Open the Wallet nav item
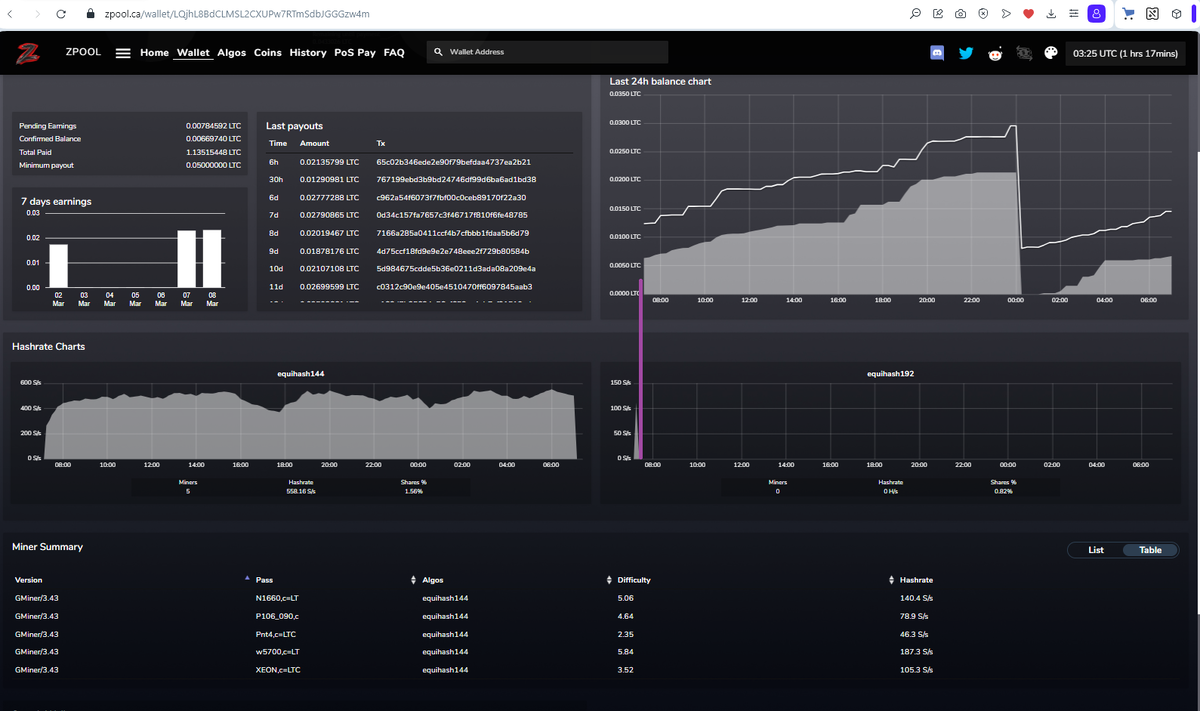Image resolution: width=1200 pixels, height=711 pixels. click(194, 52)
